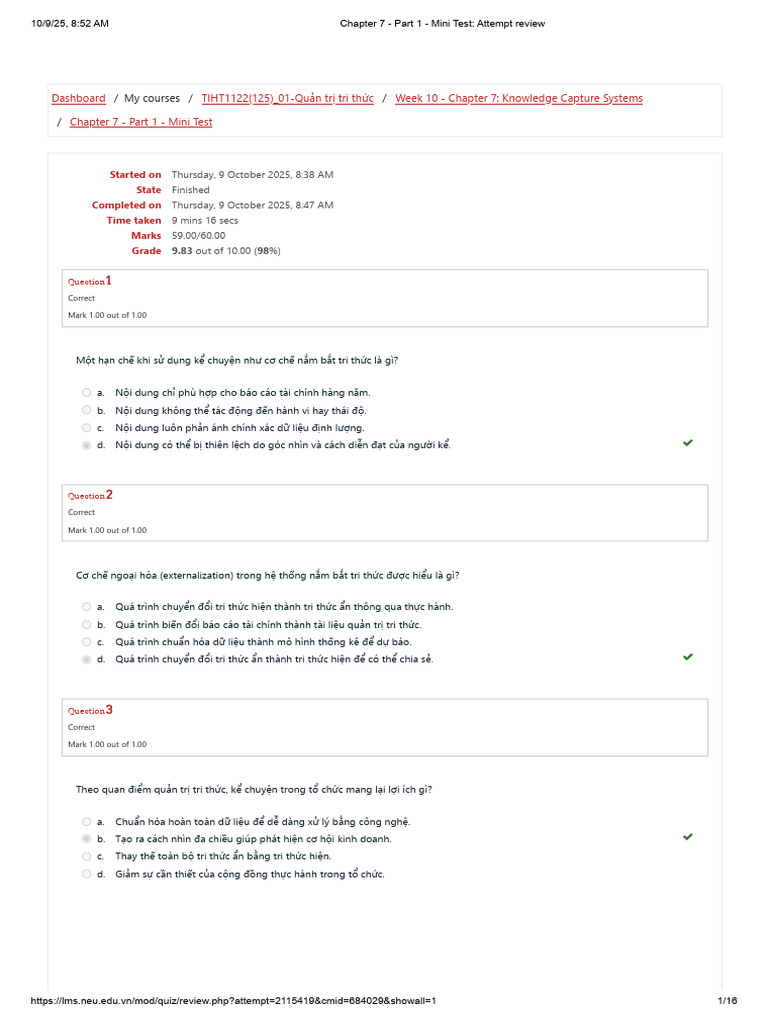The height and width of the screenshot is (1024, 768).
Task: Open Week 10 - Chapter 7 Knowledge Capture Systems link
Action: [519, 98]
